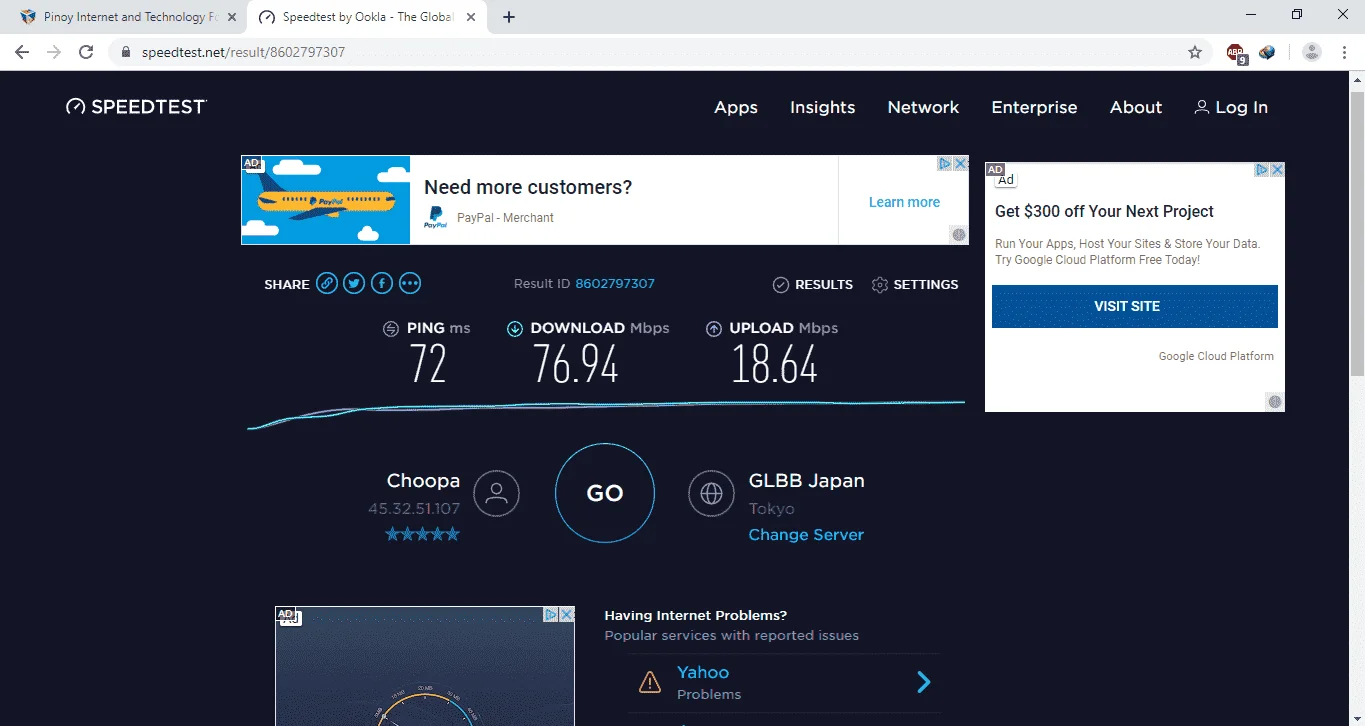
Task: Click the Speedtest logo
Action: point(136,107)
